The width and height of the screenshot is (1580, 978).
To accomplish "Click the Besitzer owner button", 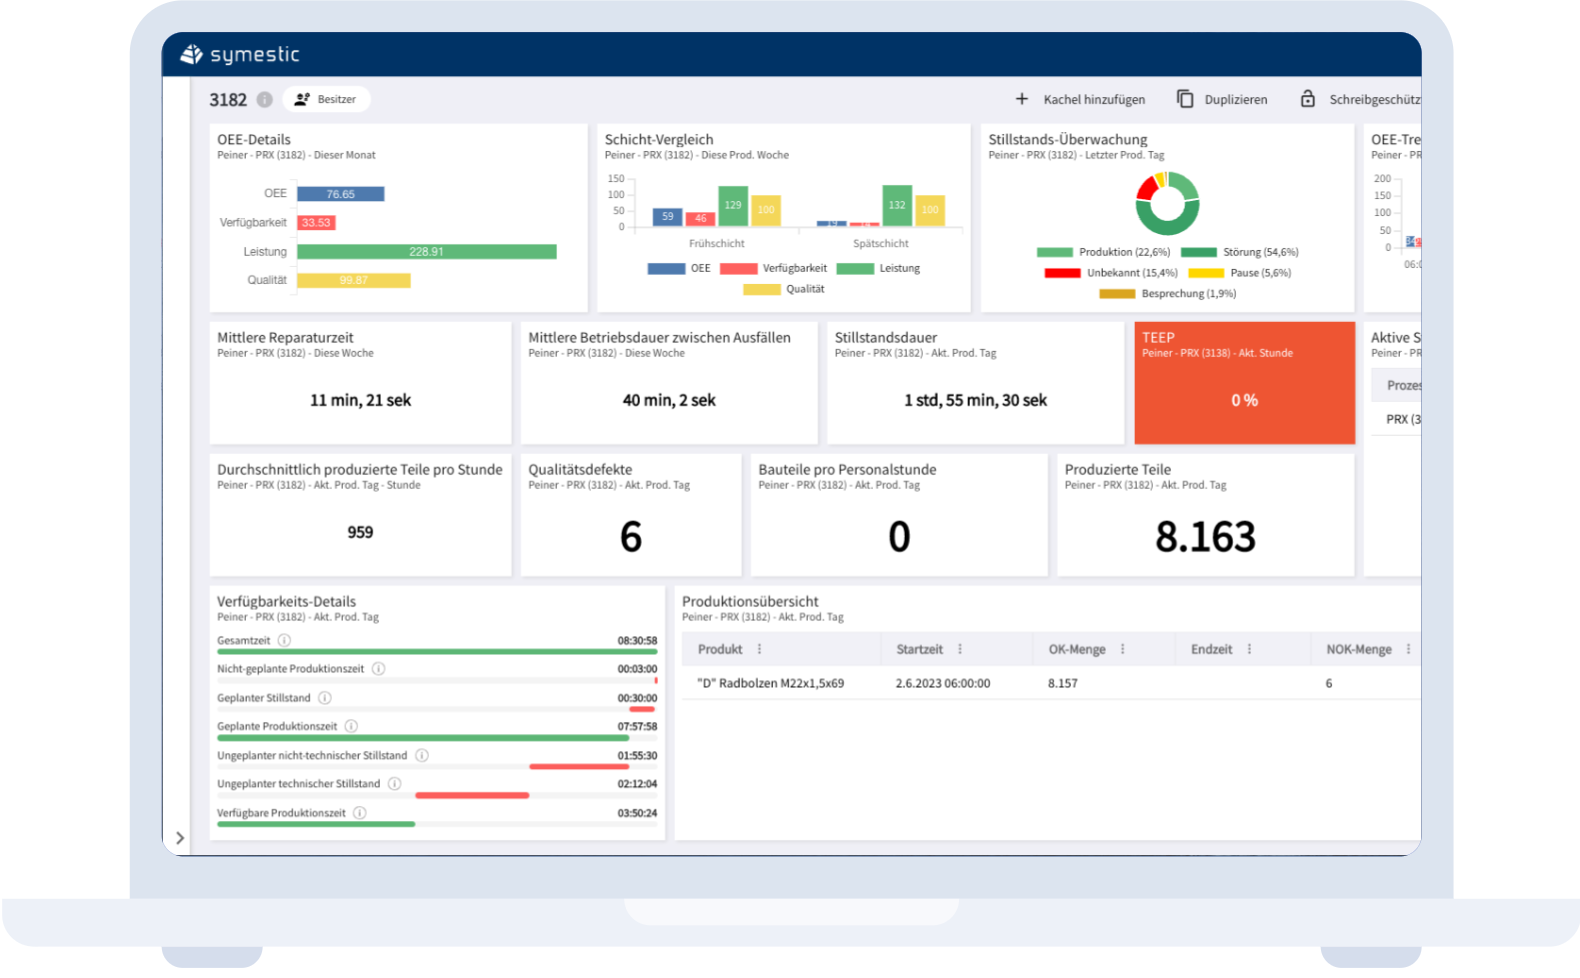I will [326, 99].
